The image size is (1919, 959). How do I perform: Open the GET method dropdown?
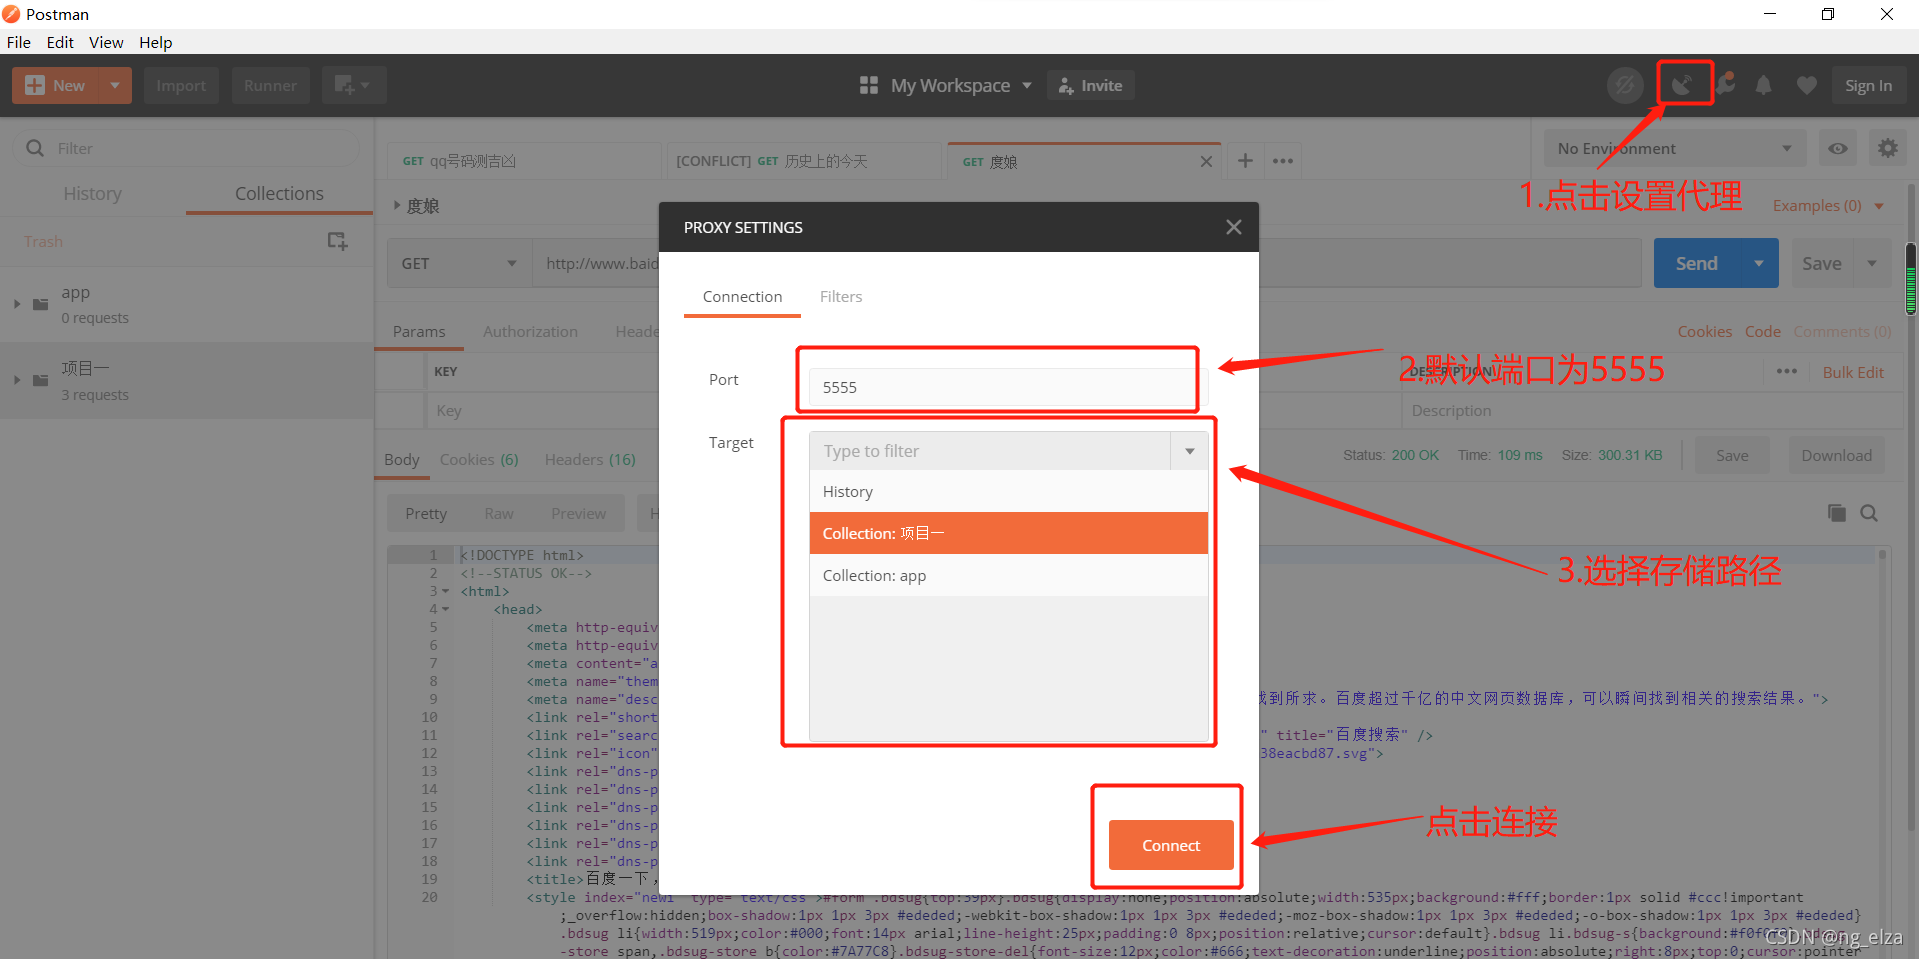pos(459,263)
